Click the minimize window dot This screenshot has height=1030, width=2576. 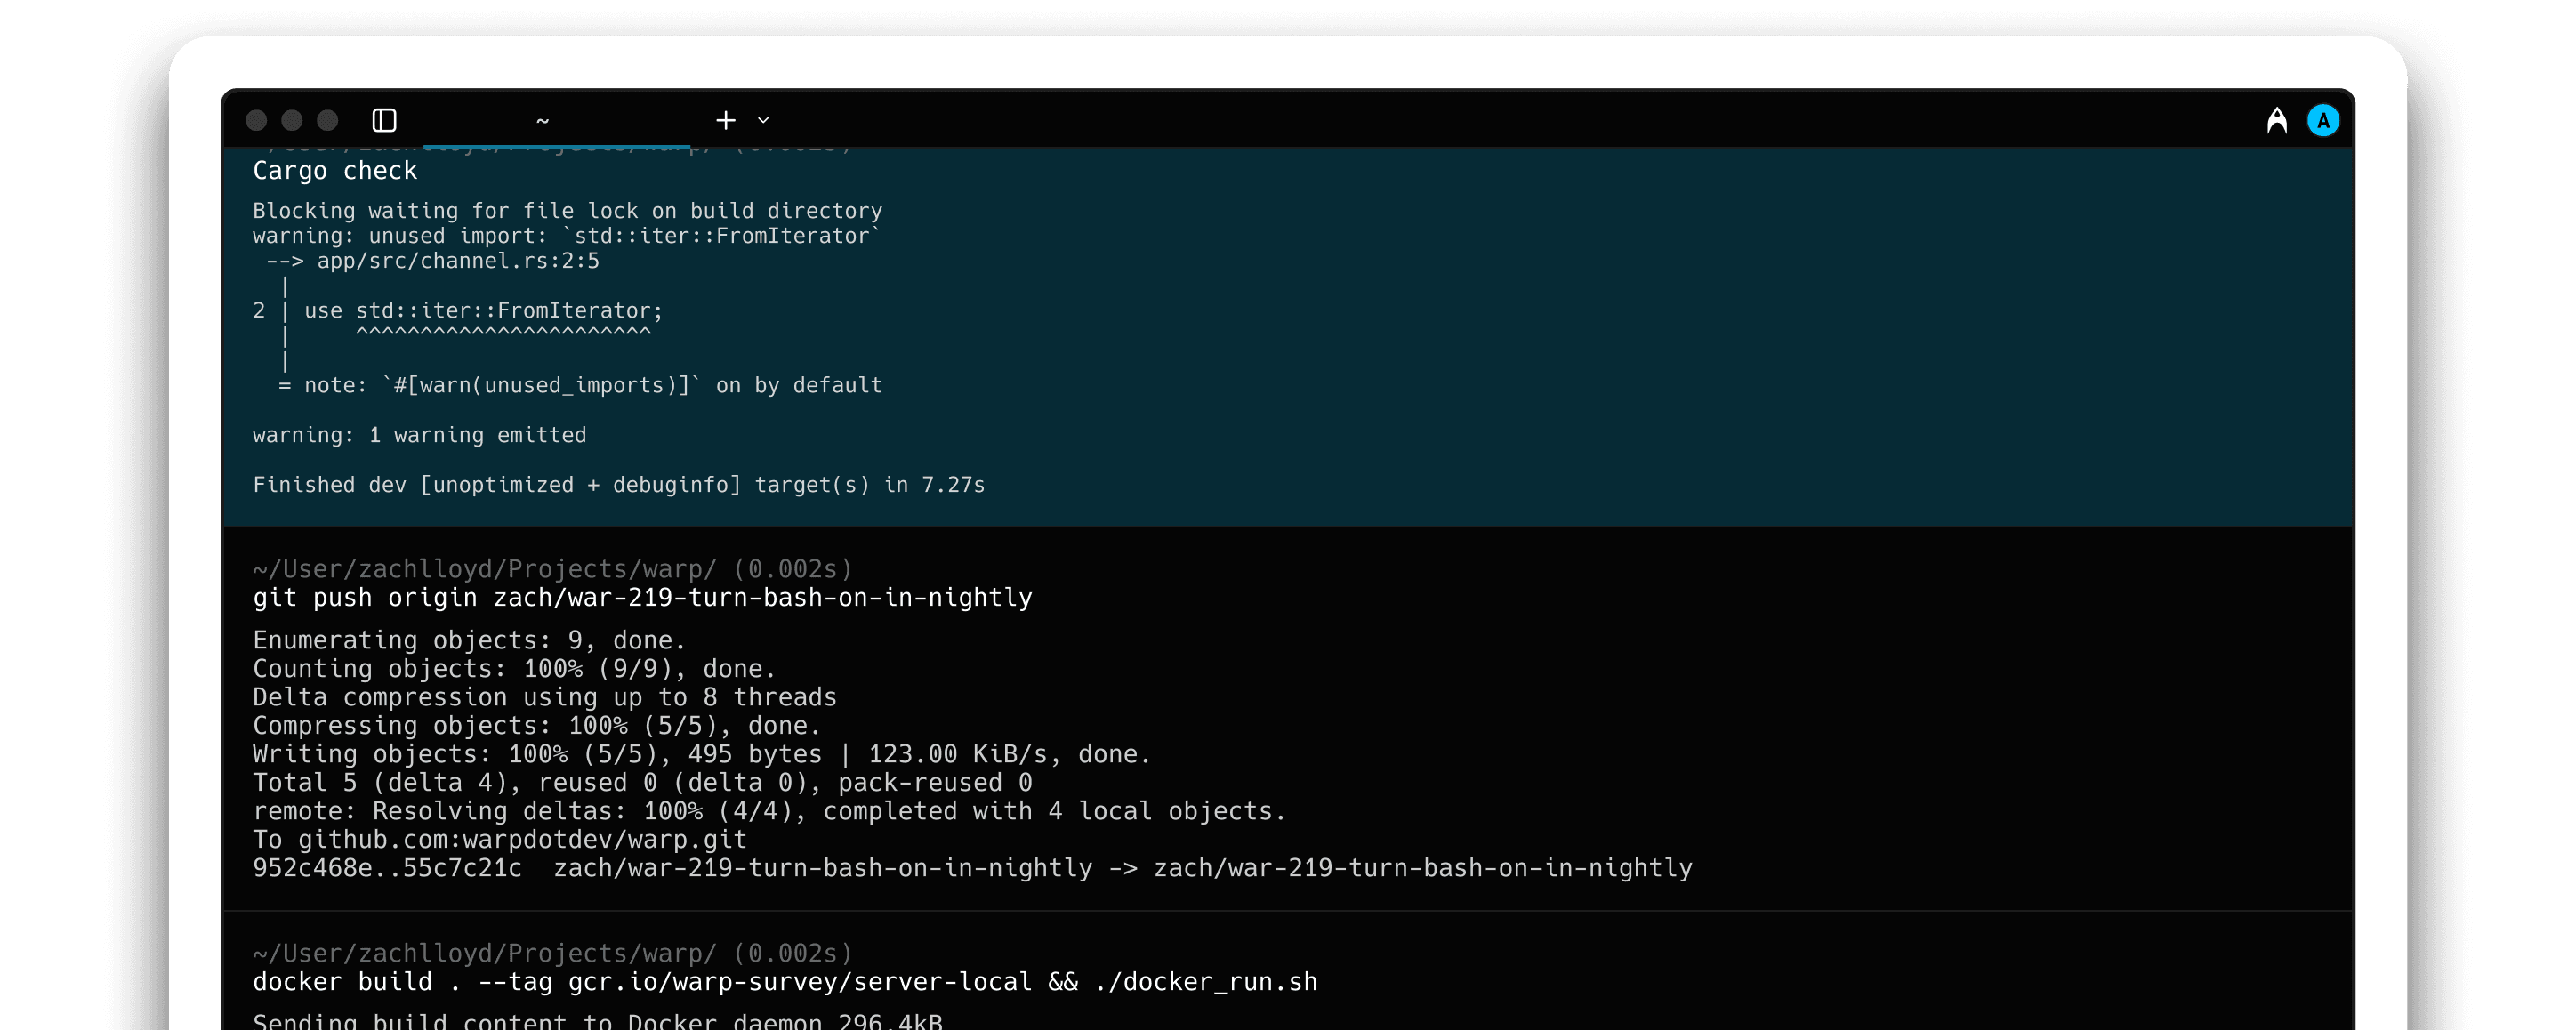click(292, 120)
